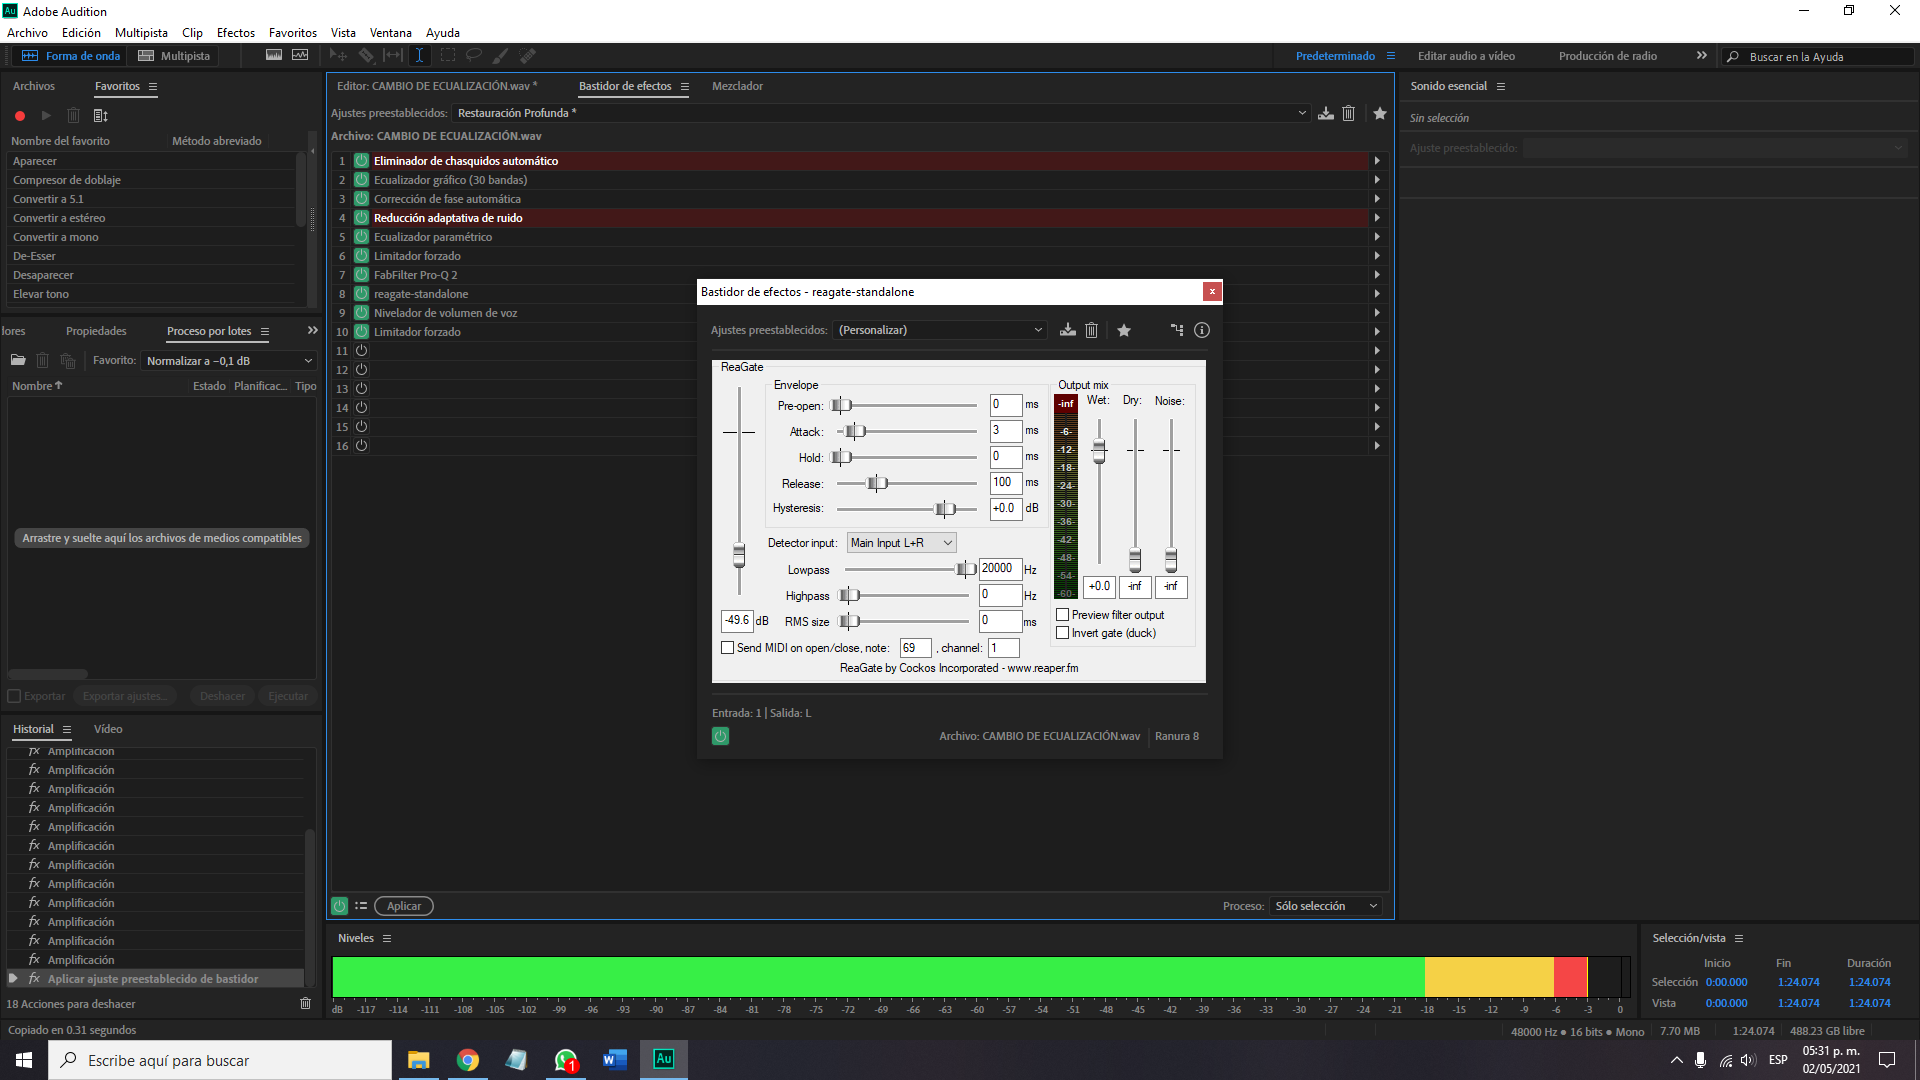The height and width of the screenshot is (1080, 1920).
Task: Delete ReaGate preset trash icon
Action: pos(1092,330)
